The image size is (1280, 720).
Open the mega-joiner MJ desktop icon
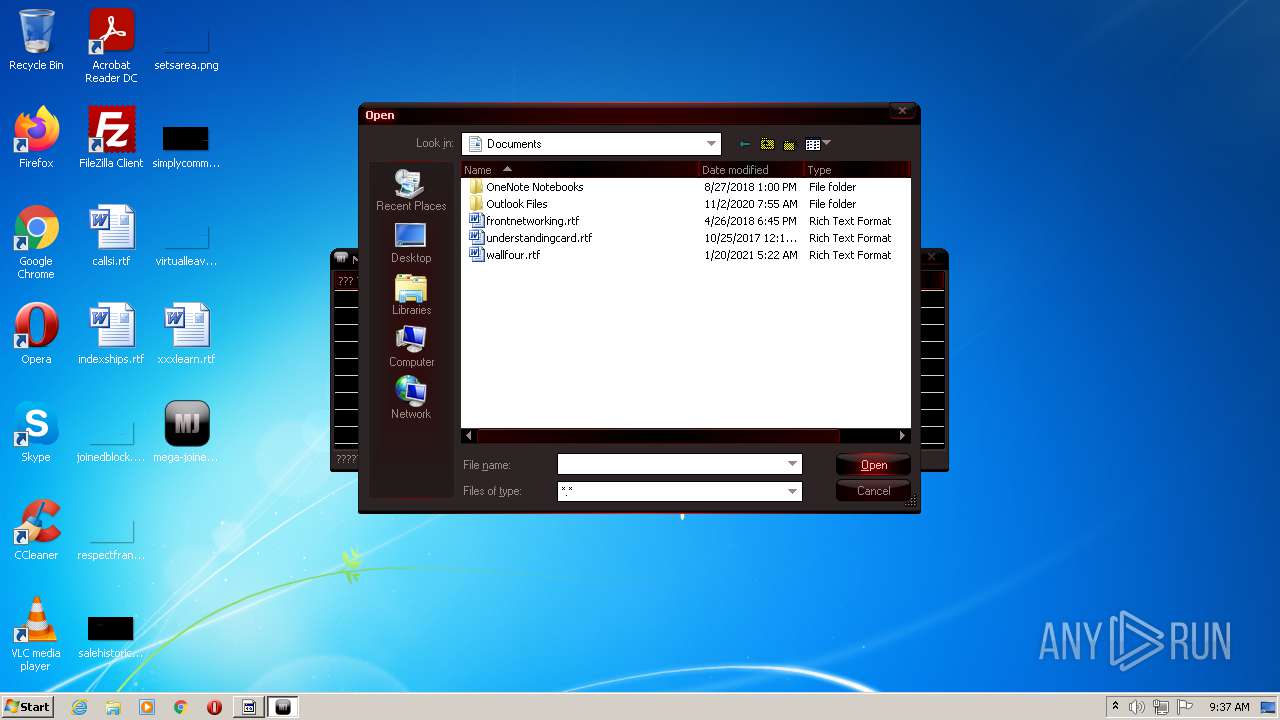186,432
